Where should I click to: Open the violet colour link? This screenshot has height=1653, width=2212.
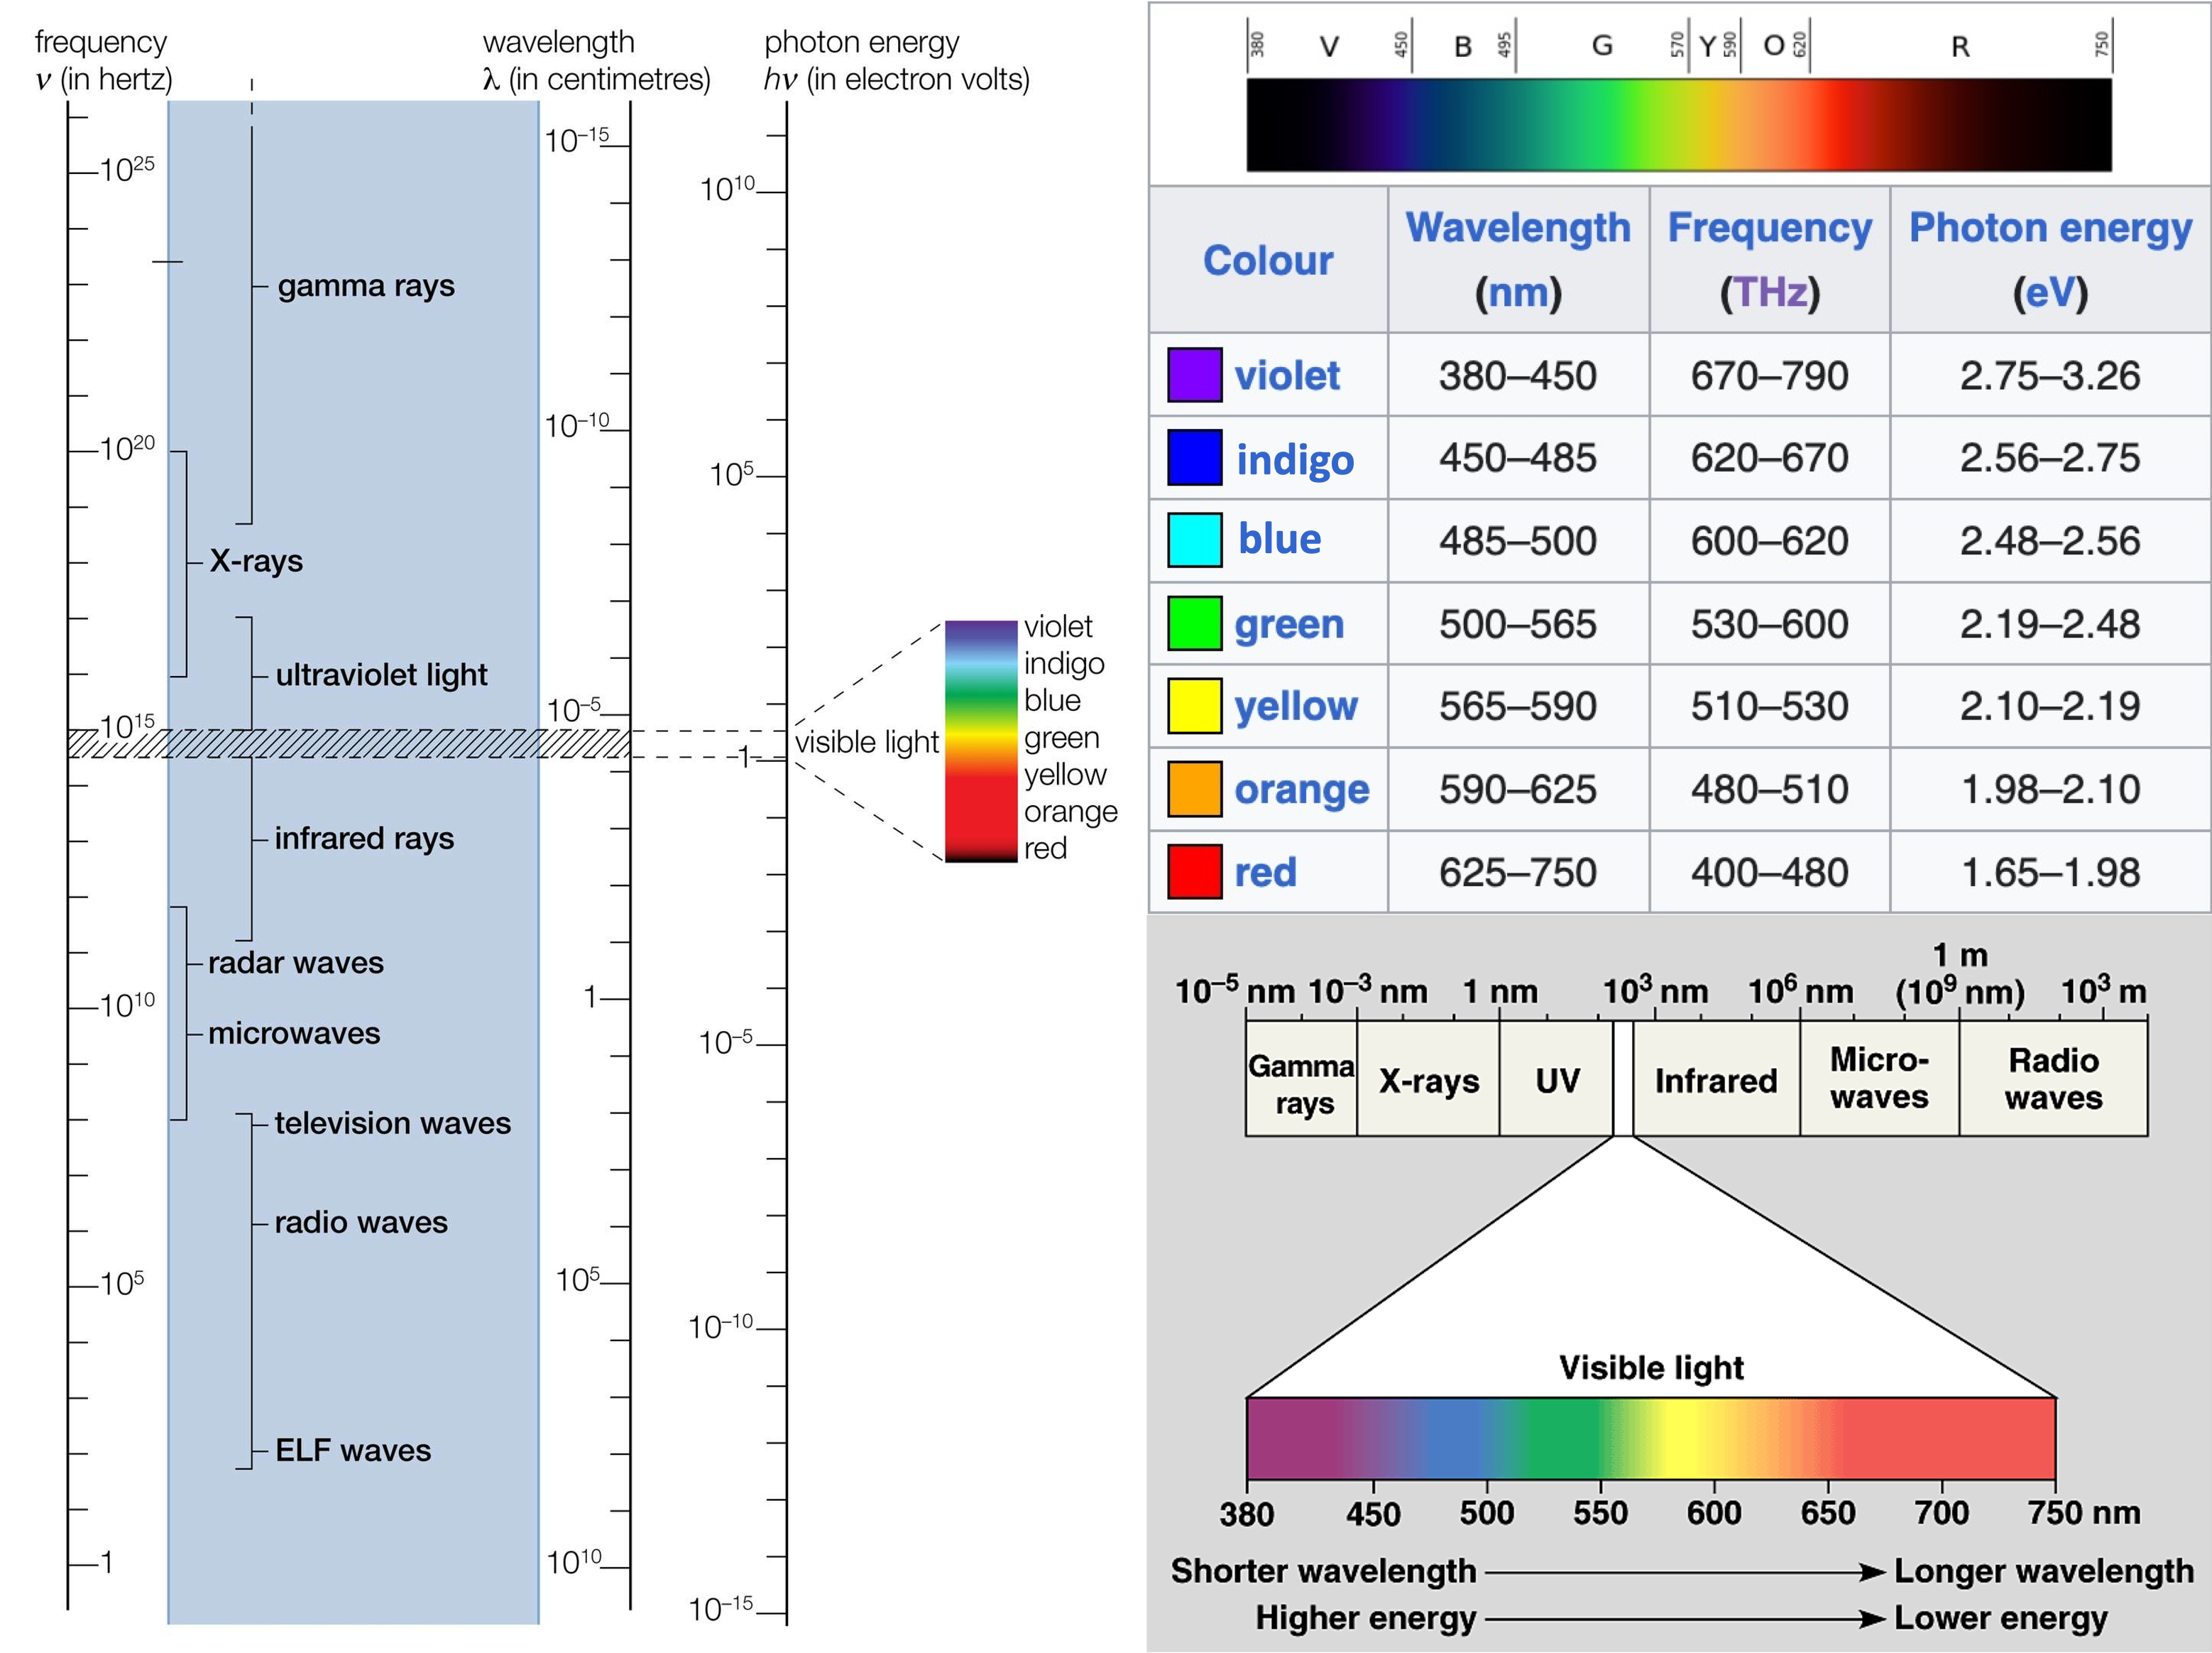tap(1286, 376)
